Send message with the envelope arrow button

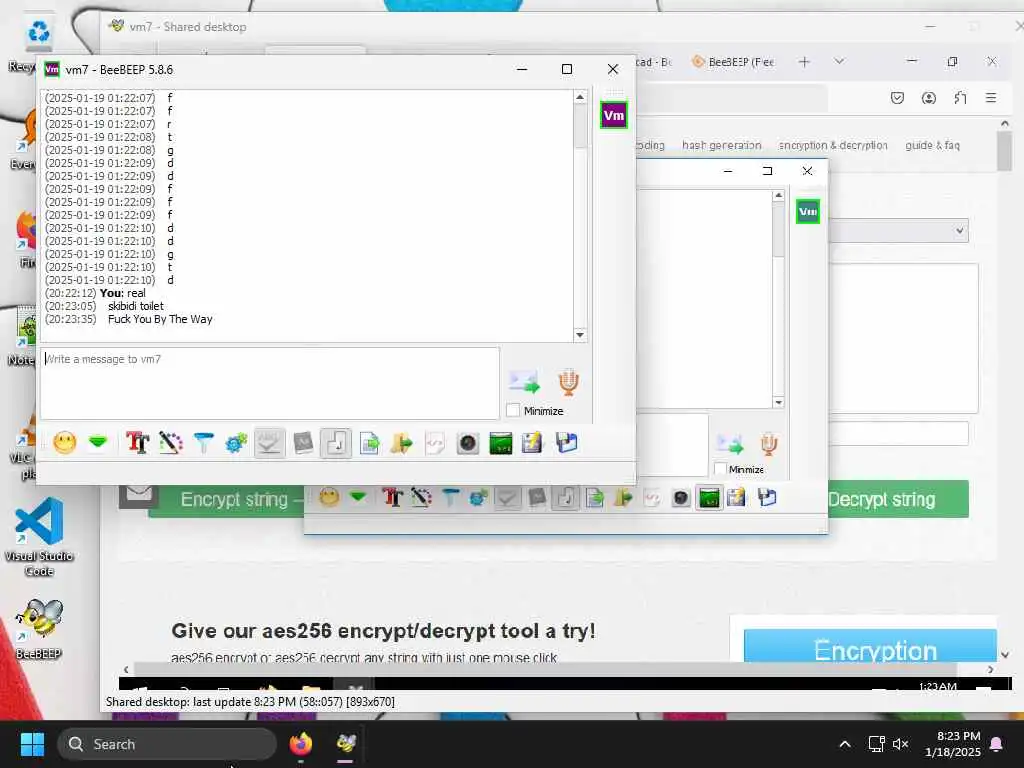524,382
